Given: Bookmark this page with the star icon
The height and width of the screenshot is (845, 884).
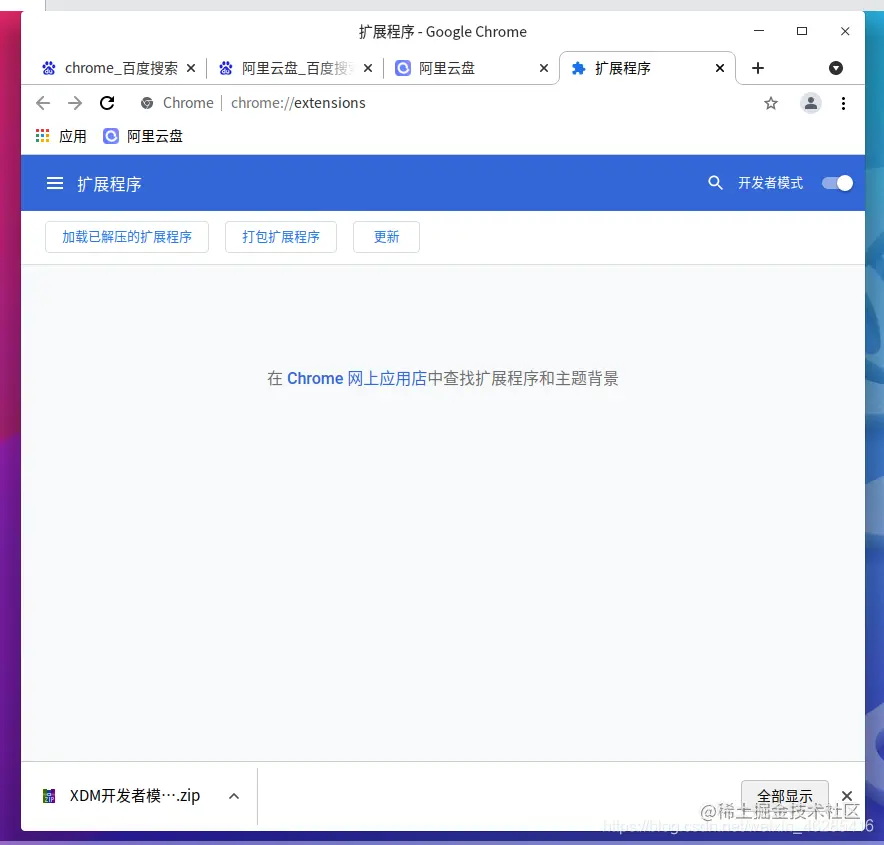Looking at the screenshot, I should (x=771, y=103).
